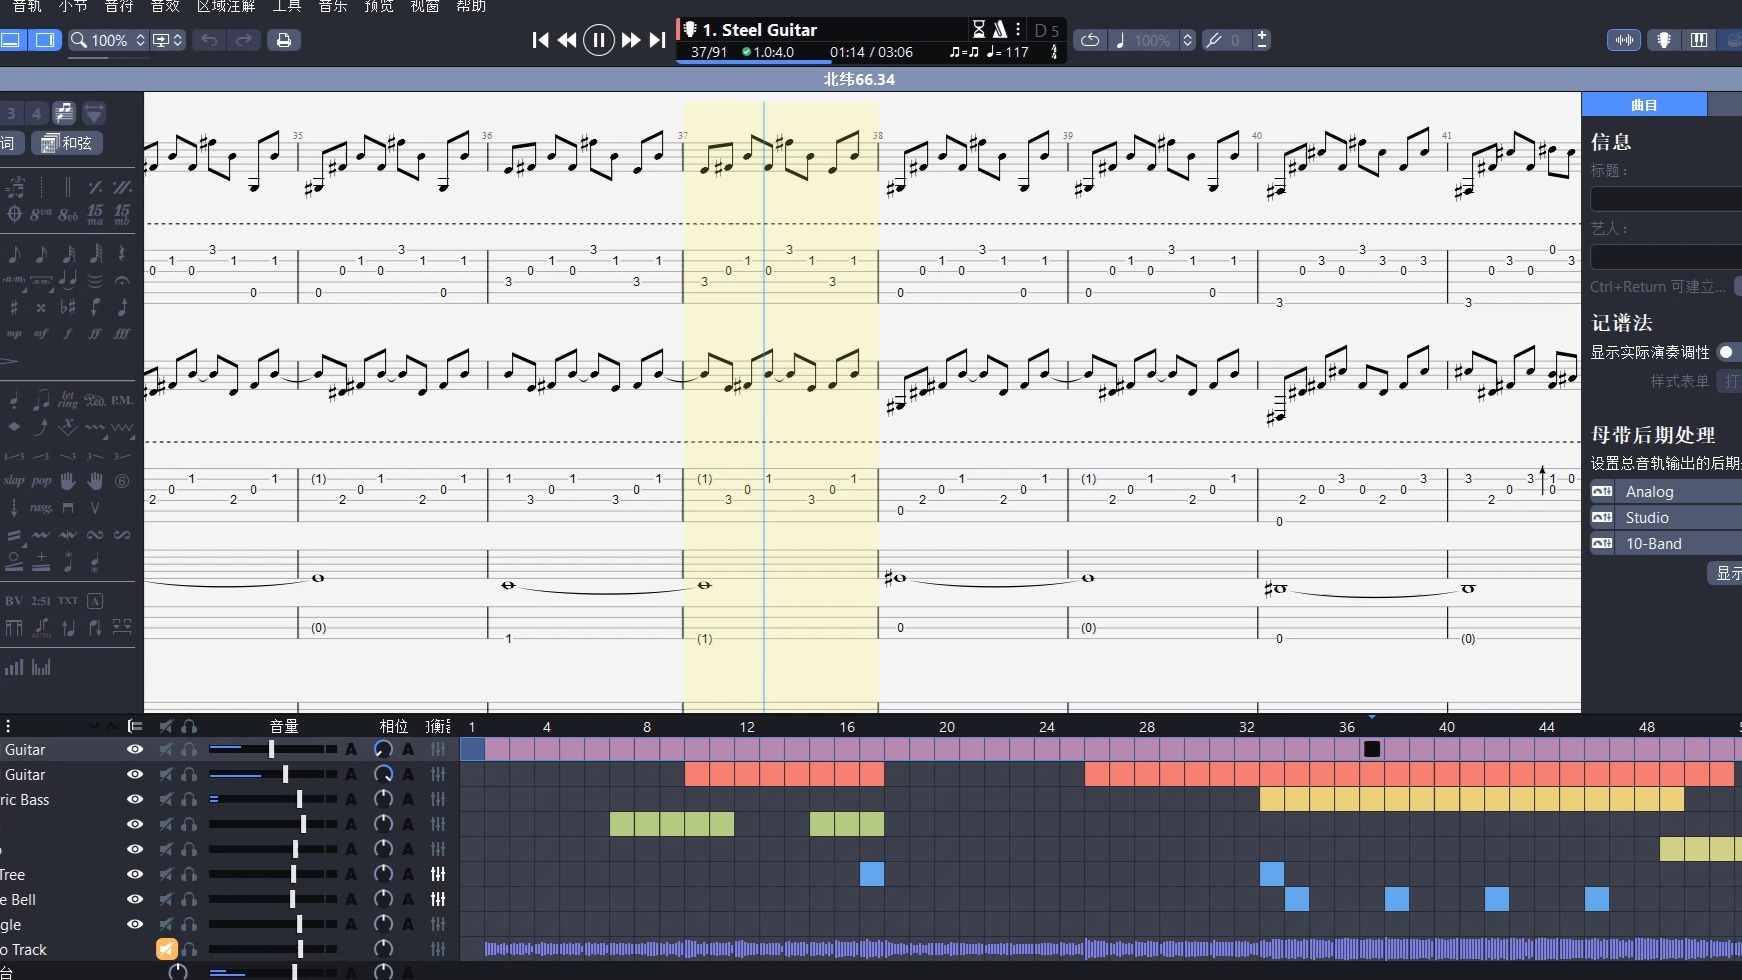The height and width of the screenshot is (980, 1742).
Task: Click the 1. Steel Guitar track name
Action: [x=760, y=29]
